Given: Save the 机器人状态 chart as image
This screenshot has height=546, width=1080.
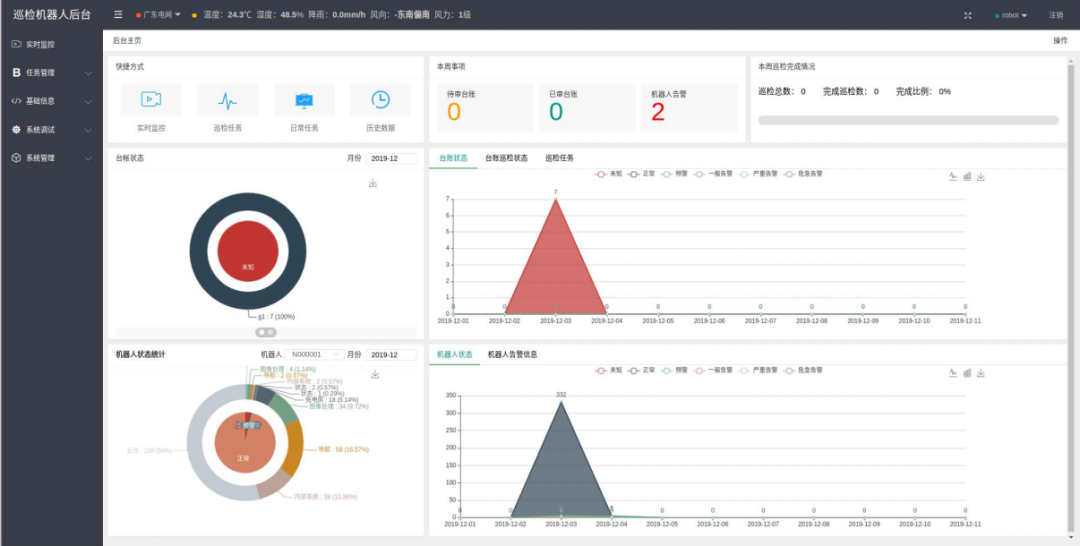Looking at the screenshot, I should 981,373.
